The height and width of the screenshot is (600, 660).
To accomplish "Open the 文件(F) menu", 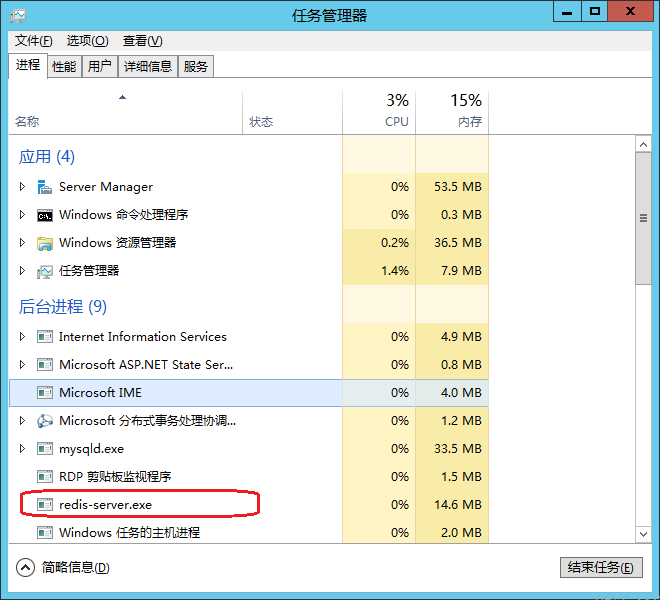I will 34,41.
